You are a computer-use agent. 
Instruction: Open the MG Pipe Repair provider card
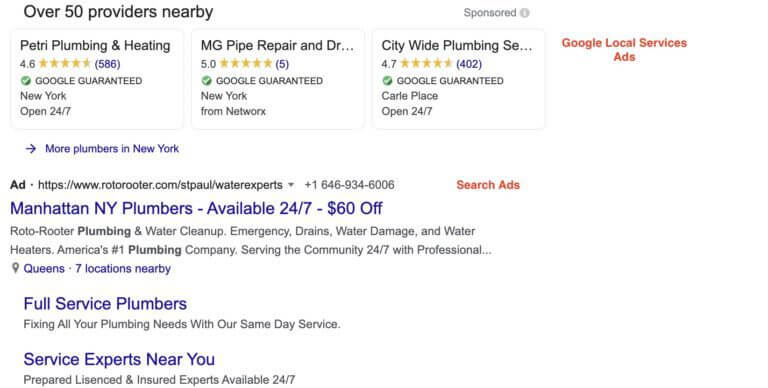coord(278,79)
